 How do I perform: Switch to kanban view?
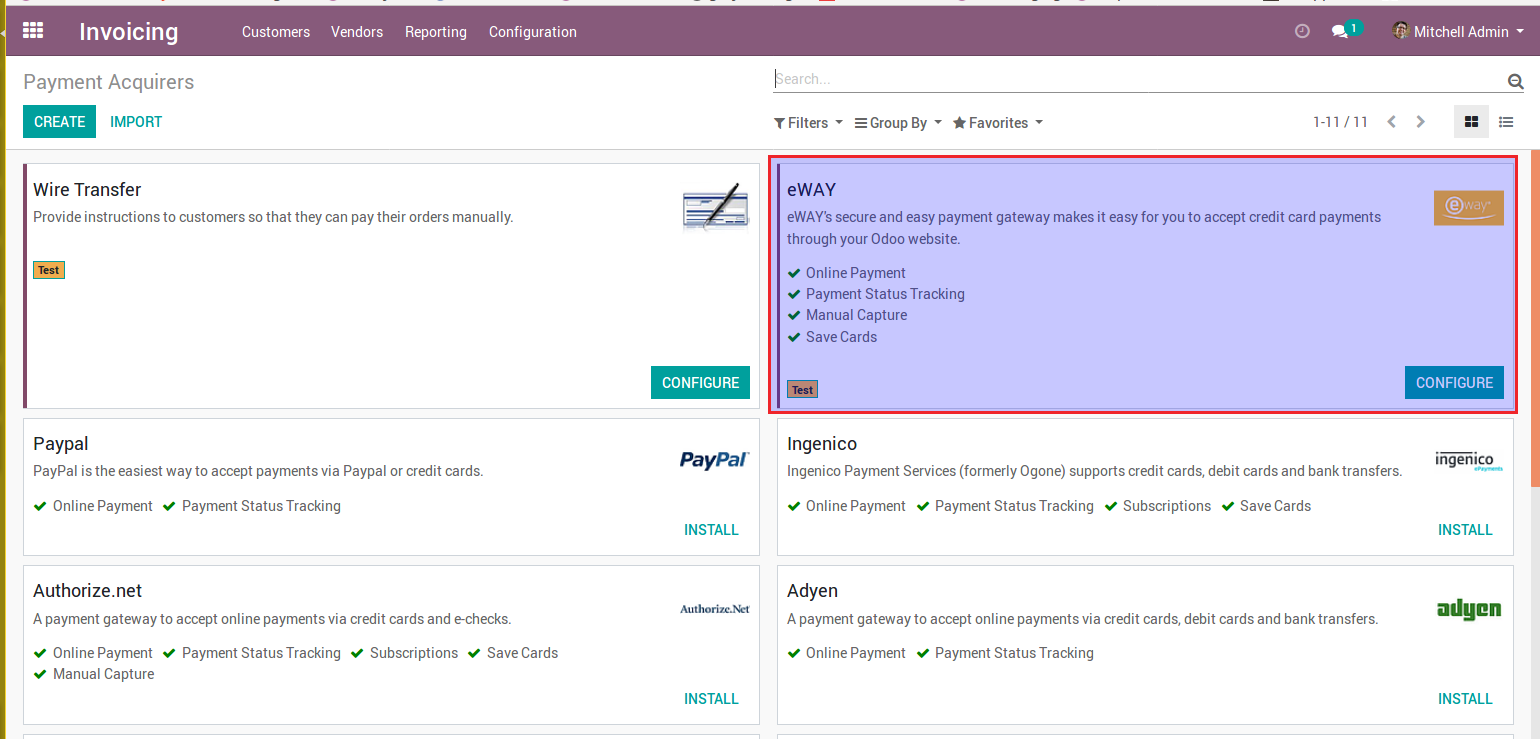coord(1471,122)
